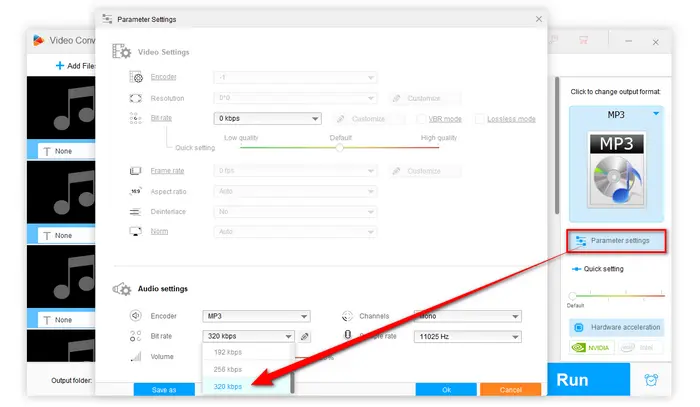Click the Parameter settings button in main window
Screen dimensions: 700x407
pos(616,241)
